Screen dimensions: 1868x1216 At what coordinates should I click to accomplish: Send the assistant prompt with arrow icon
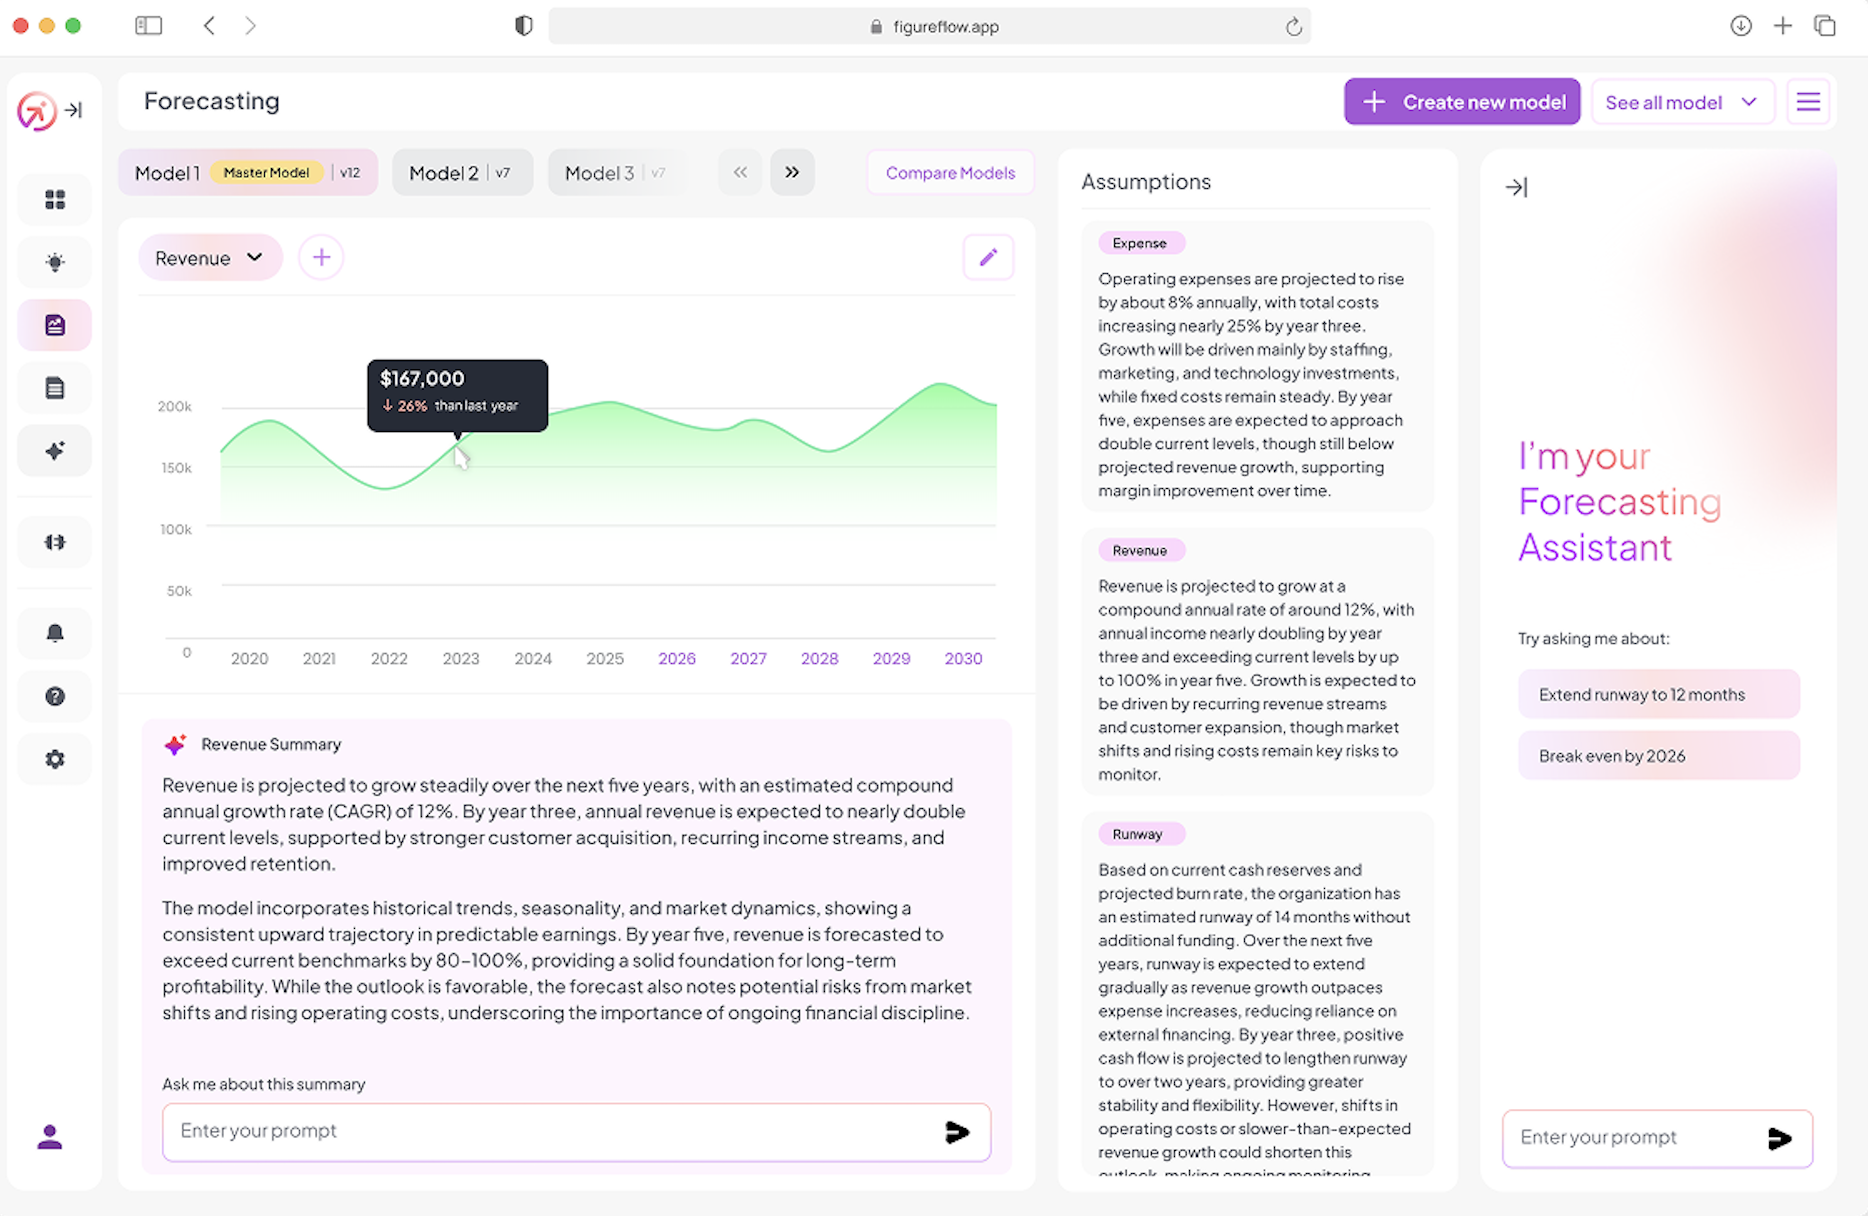coord(1779,1138)
